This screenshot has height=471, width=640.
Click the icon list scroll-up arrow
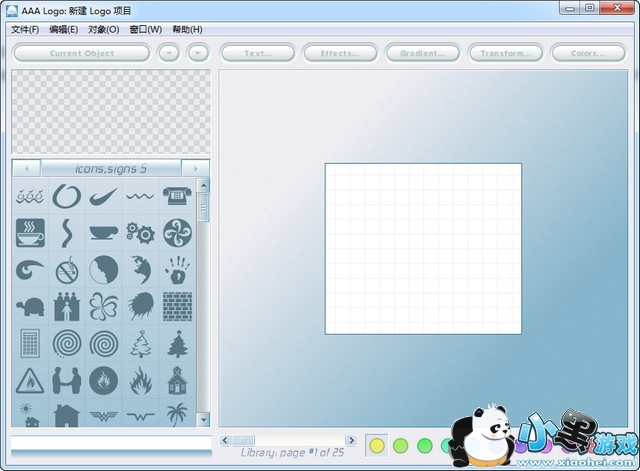[203, 186]
